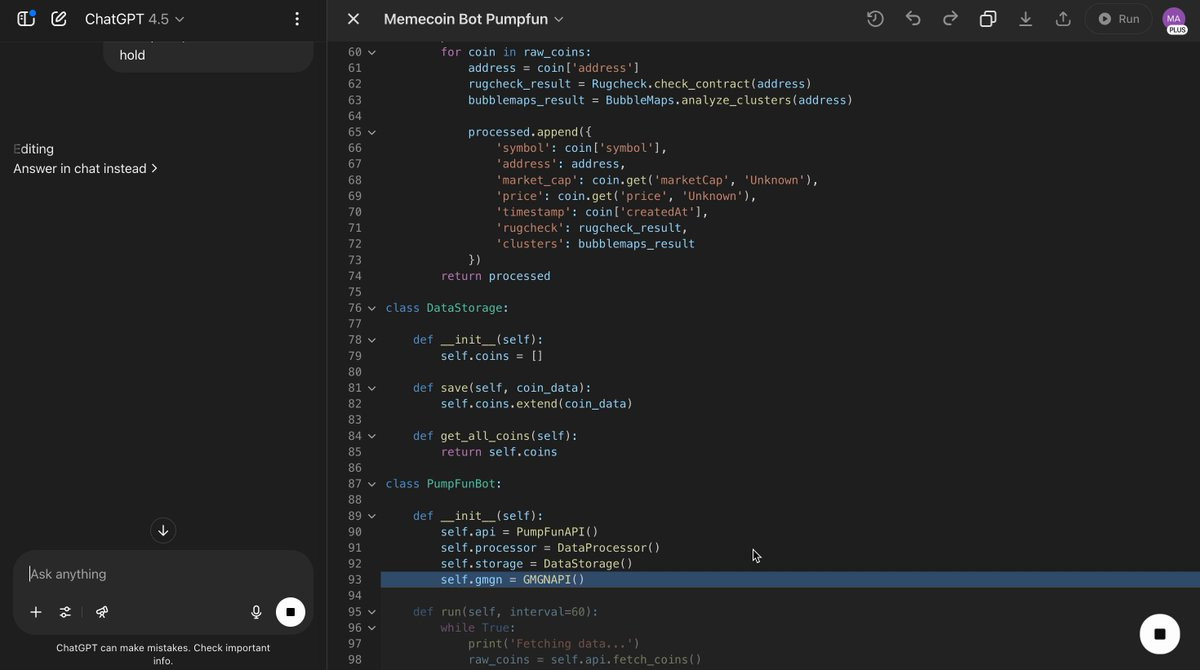Collapse processed.append block at line 65

pyautogui.click(x=372, y=132)
